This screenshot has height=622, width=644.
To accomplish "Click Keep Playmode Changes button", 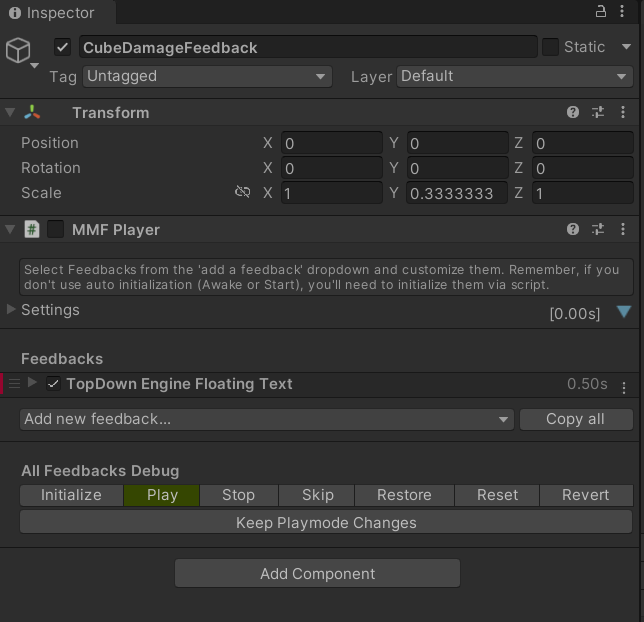I will click(x=326, y=523).
